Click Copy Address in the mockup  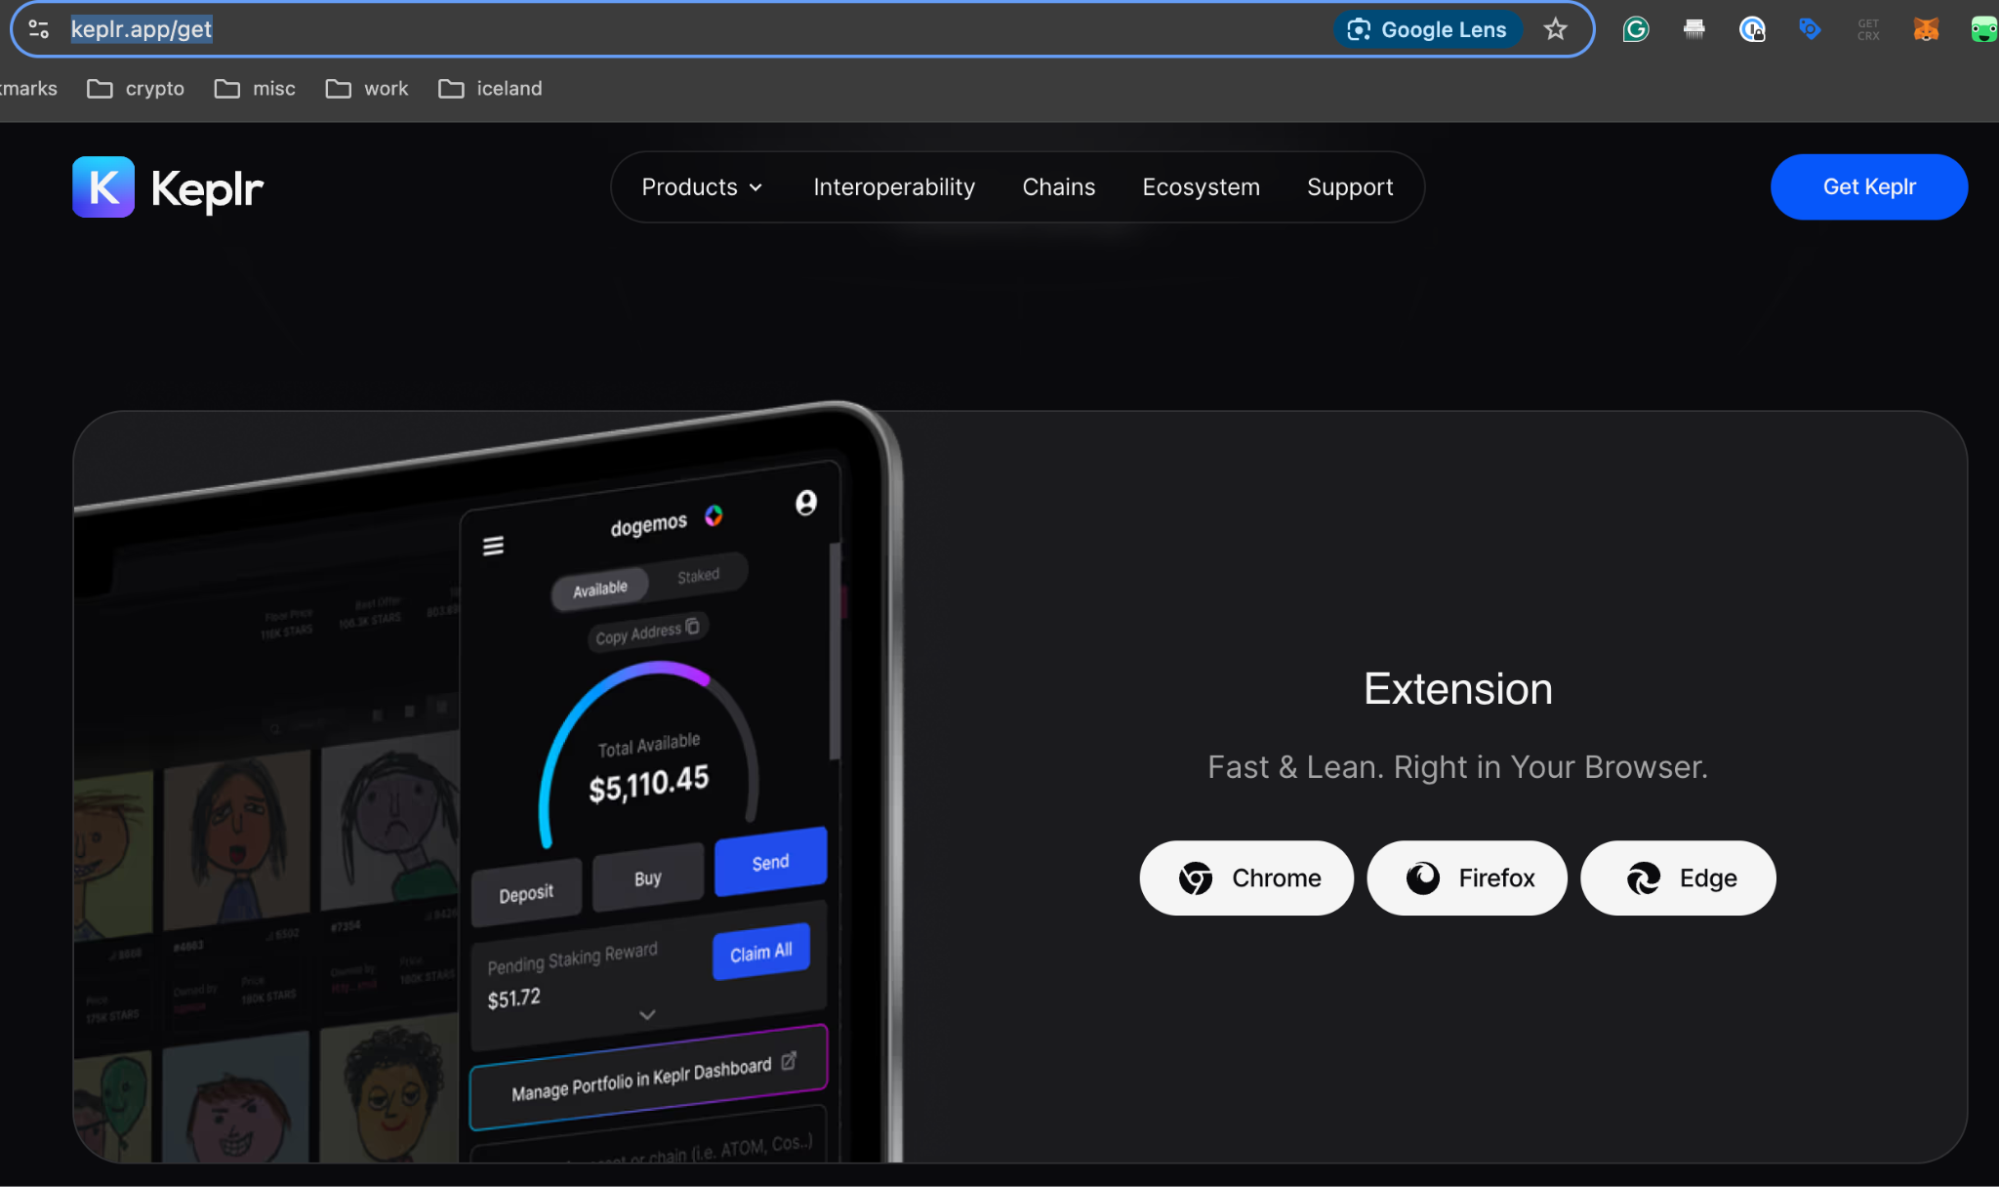[648, 632]
